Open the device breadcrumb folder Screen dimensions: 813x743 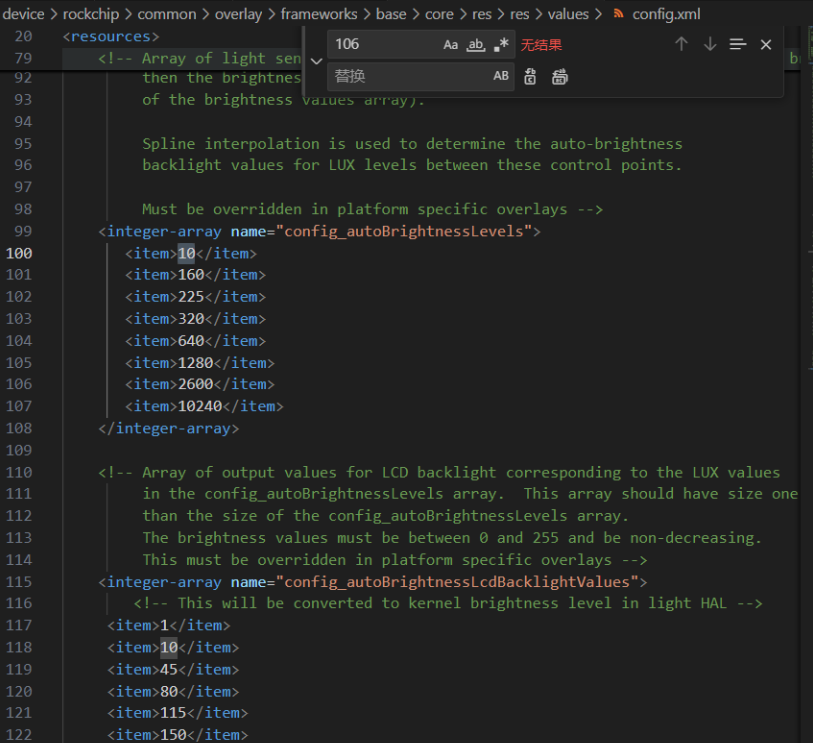(23, 14)
